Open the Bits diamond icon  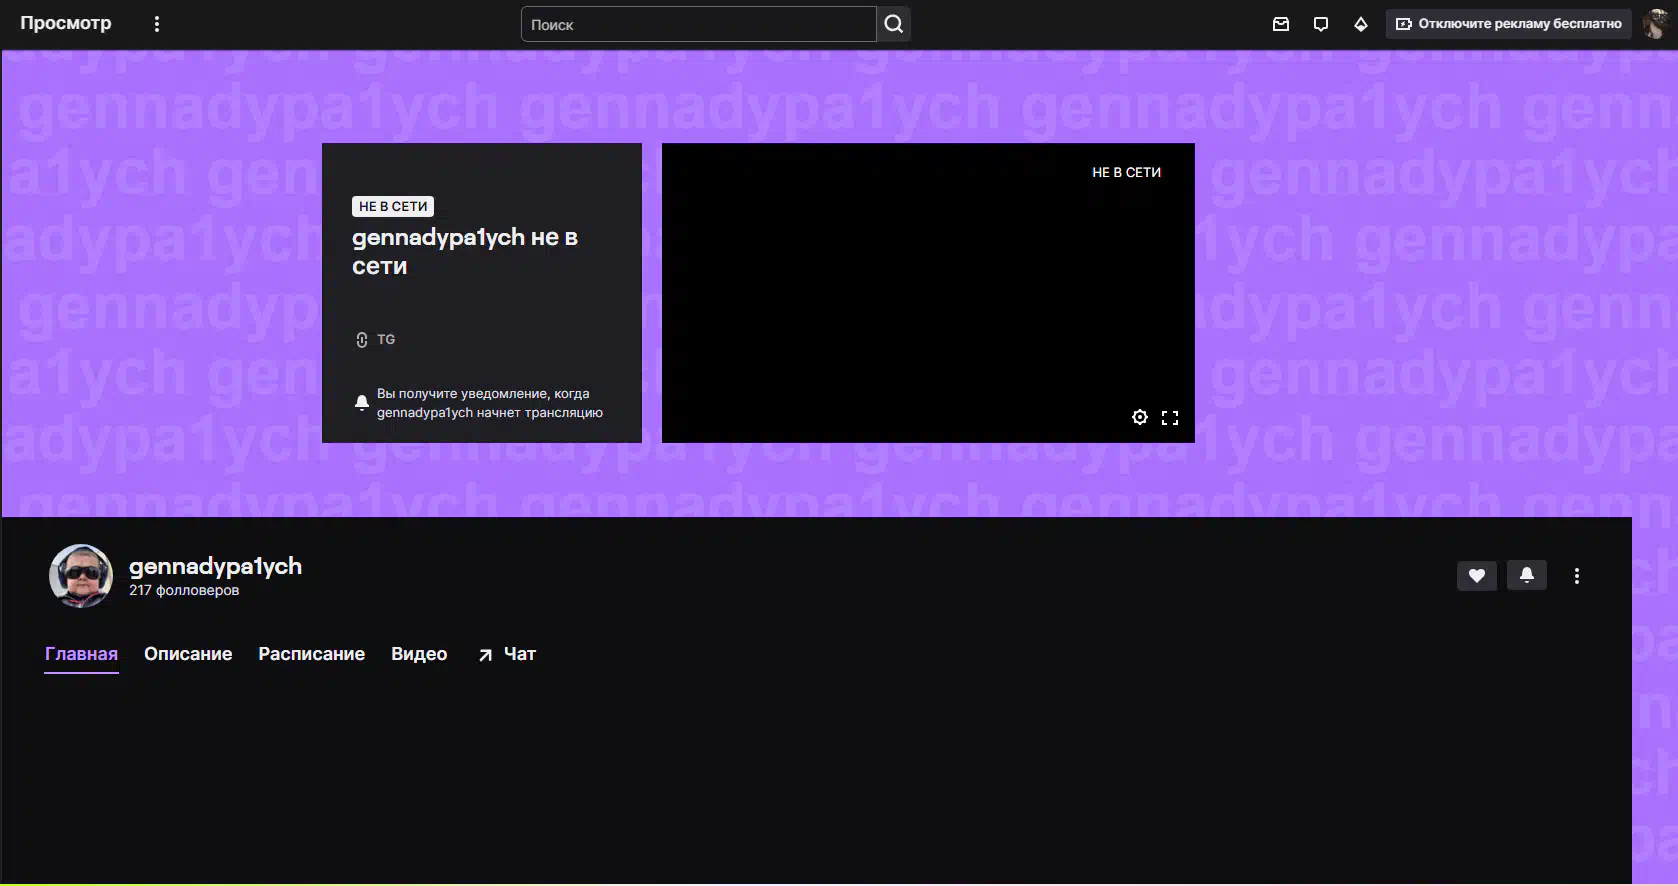tap(1361, 24)
